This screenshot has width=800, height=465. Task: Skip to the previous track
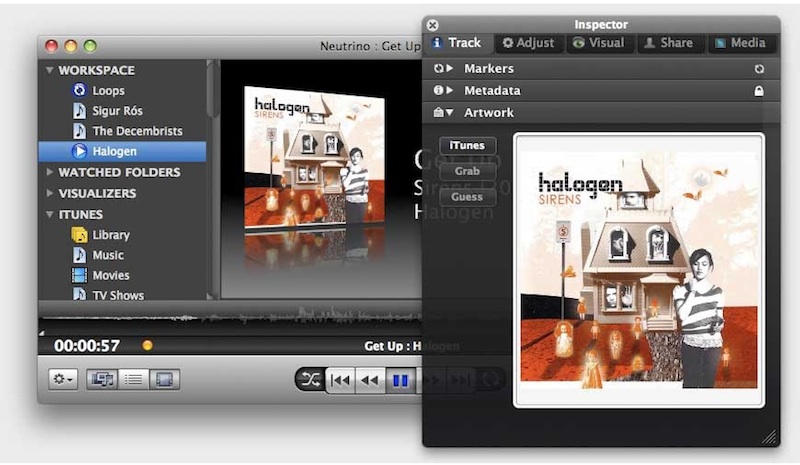coord(341,380)
